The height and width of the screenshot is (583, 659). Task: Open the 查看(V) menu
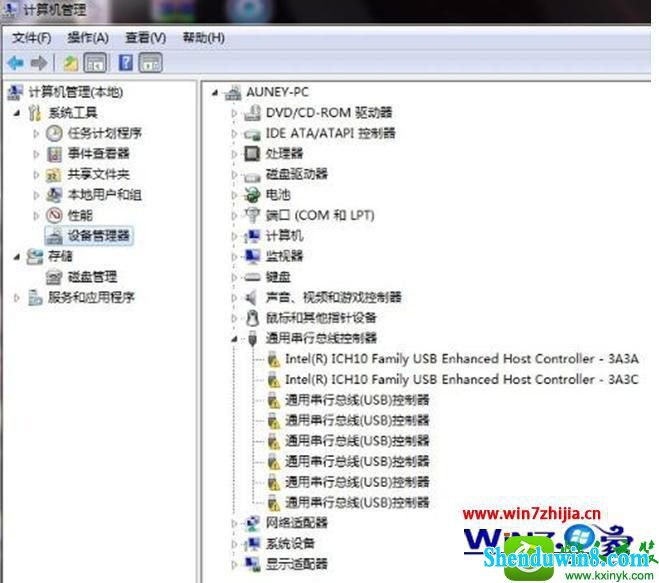145,38
